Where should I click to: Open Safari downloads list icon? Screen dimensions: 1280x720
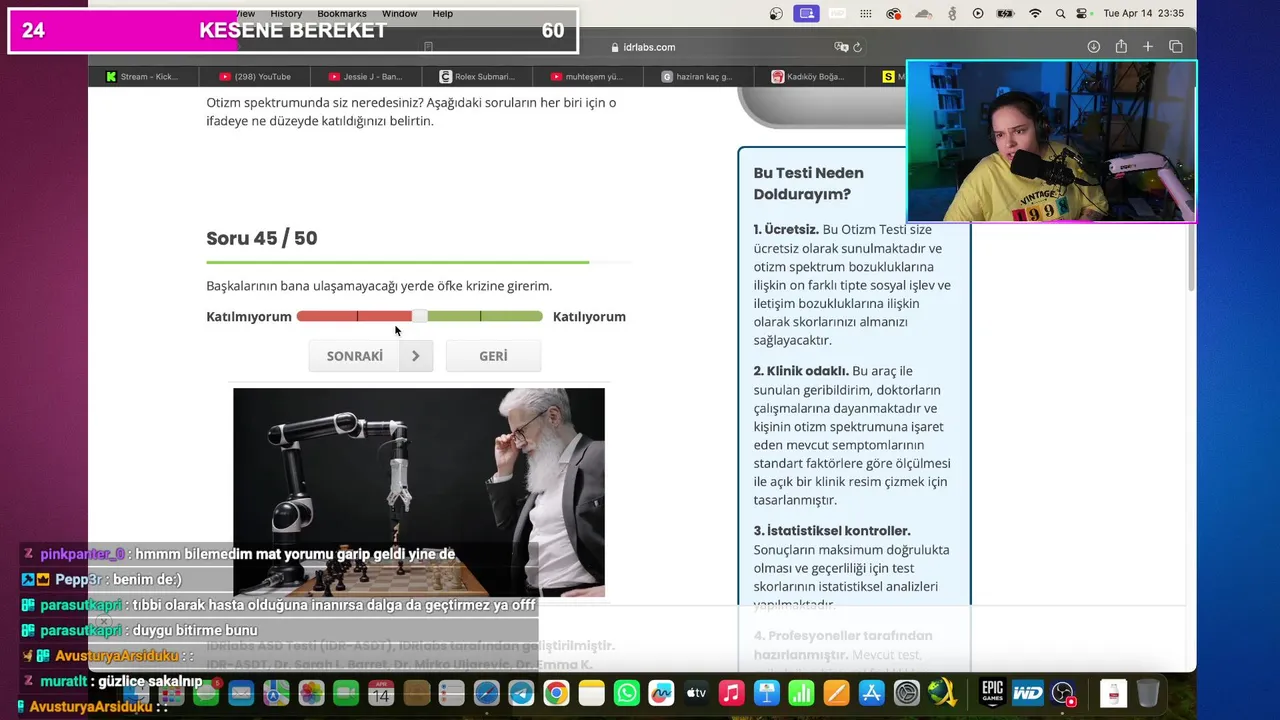tap(1094, 47)
